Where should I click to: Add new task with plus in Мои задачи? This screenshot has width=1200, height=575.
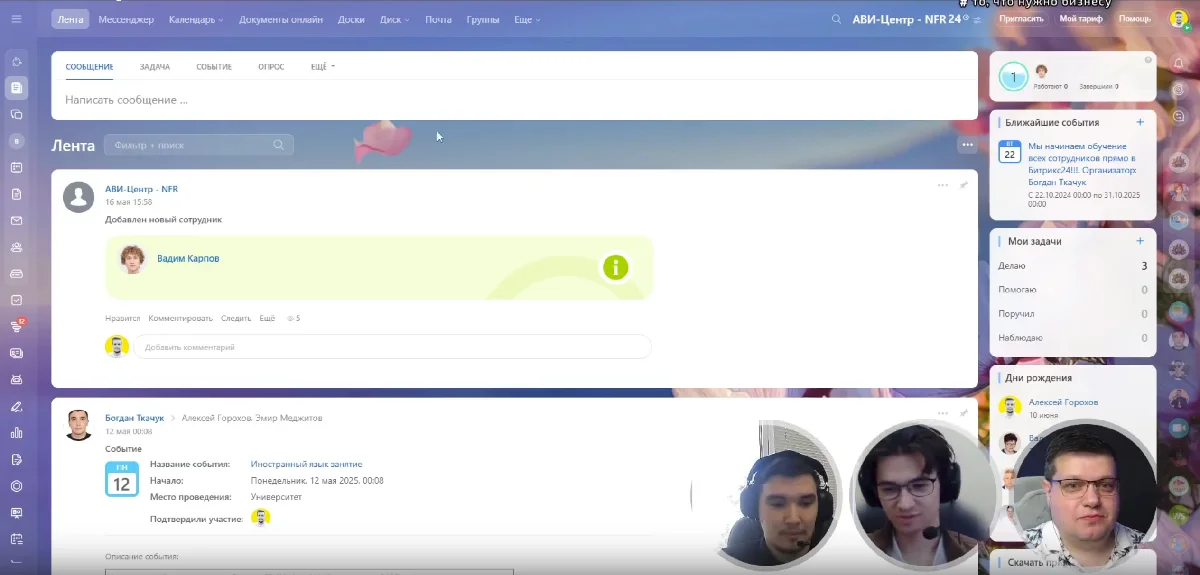(1140, 241)
